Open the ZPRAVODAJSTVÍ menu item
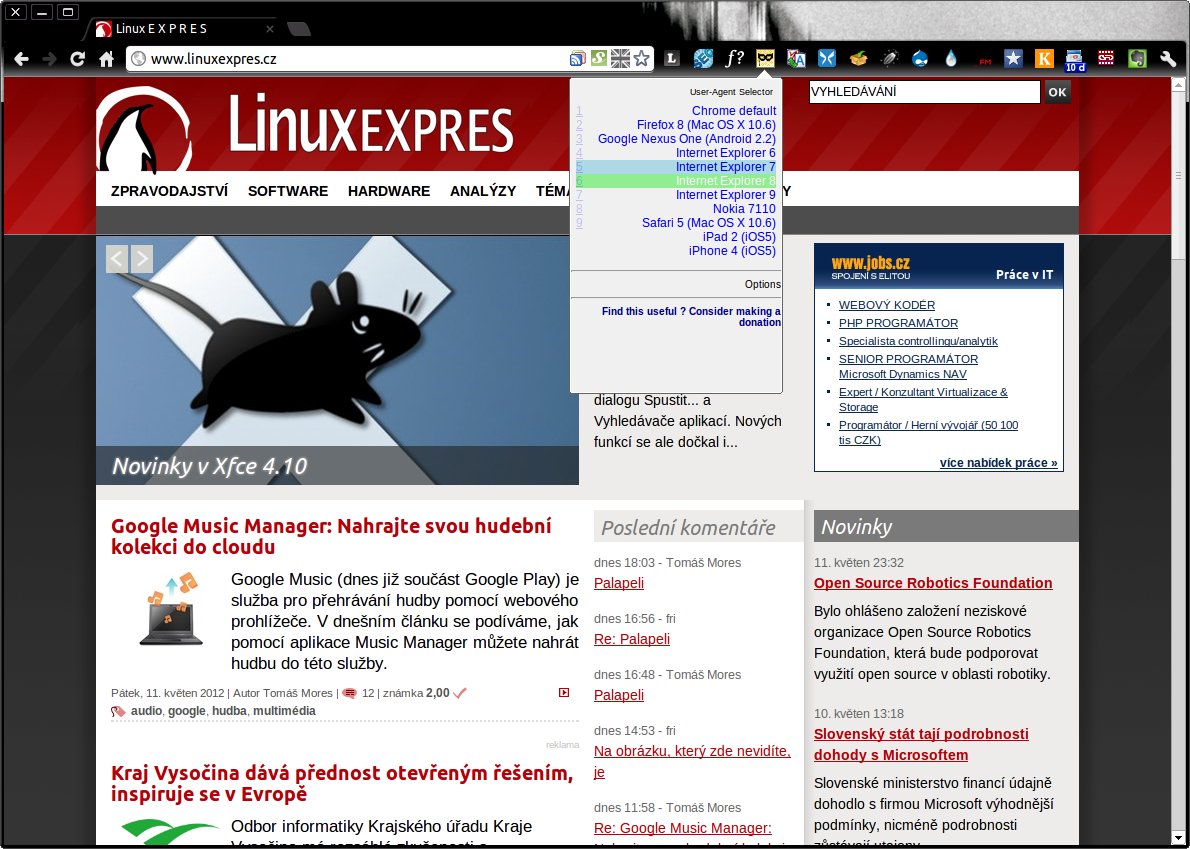The image size is (1190, 849). click(x=169, y=191)
